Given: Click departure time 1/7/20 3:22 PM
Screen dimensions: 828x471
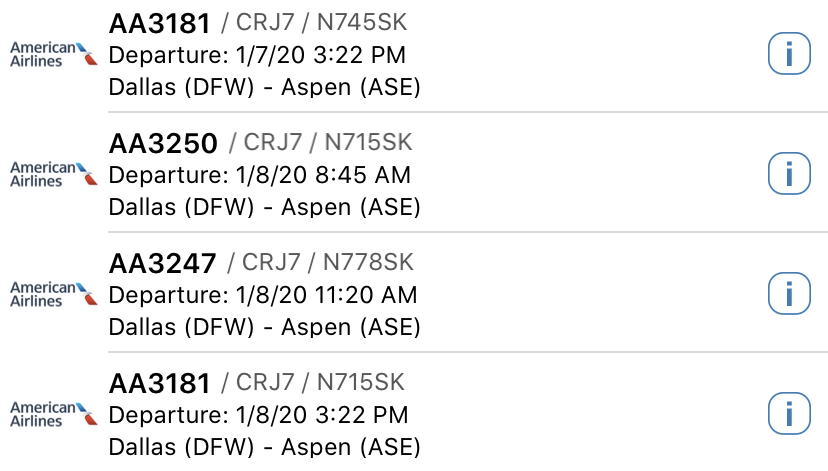Looking at the screenshot, I should [x=256, y=55].
